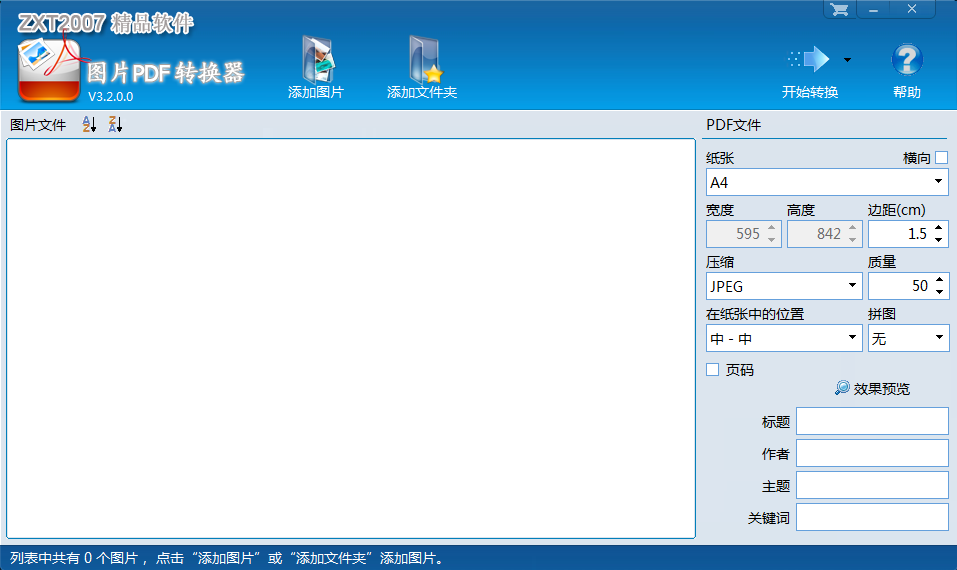Click the author (作者) input field
Viewport: 957px width, 570px height.
(872, 453)
